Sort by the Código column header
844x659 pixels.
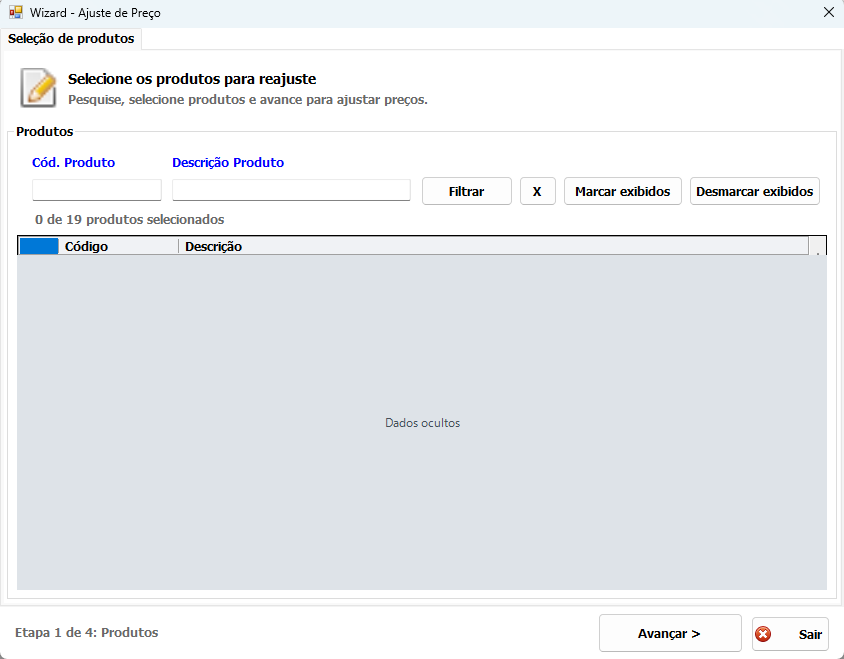click(118, 247)
